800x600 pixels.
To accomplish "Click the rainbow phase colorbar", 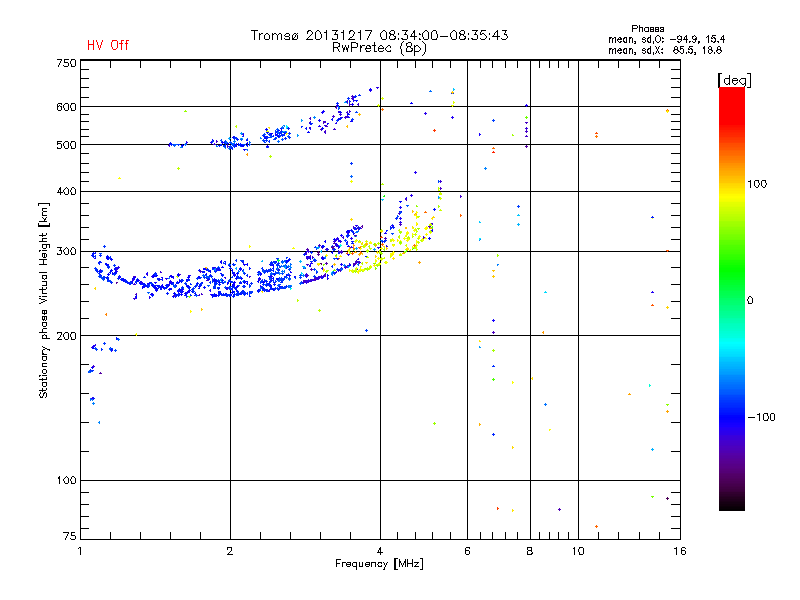I will (732, 298).
